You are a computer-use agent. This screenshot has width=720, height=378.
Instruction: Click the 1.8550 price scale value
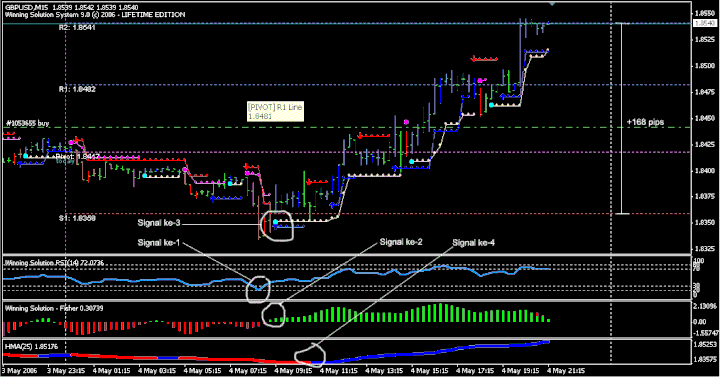point(705,13)
